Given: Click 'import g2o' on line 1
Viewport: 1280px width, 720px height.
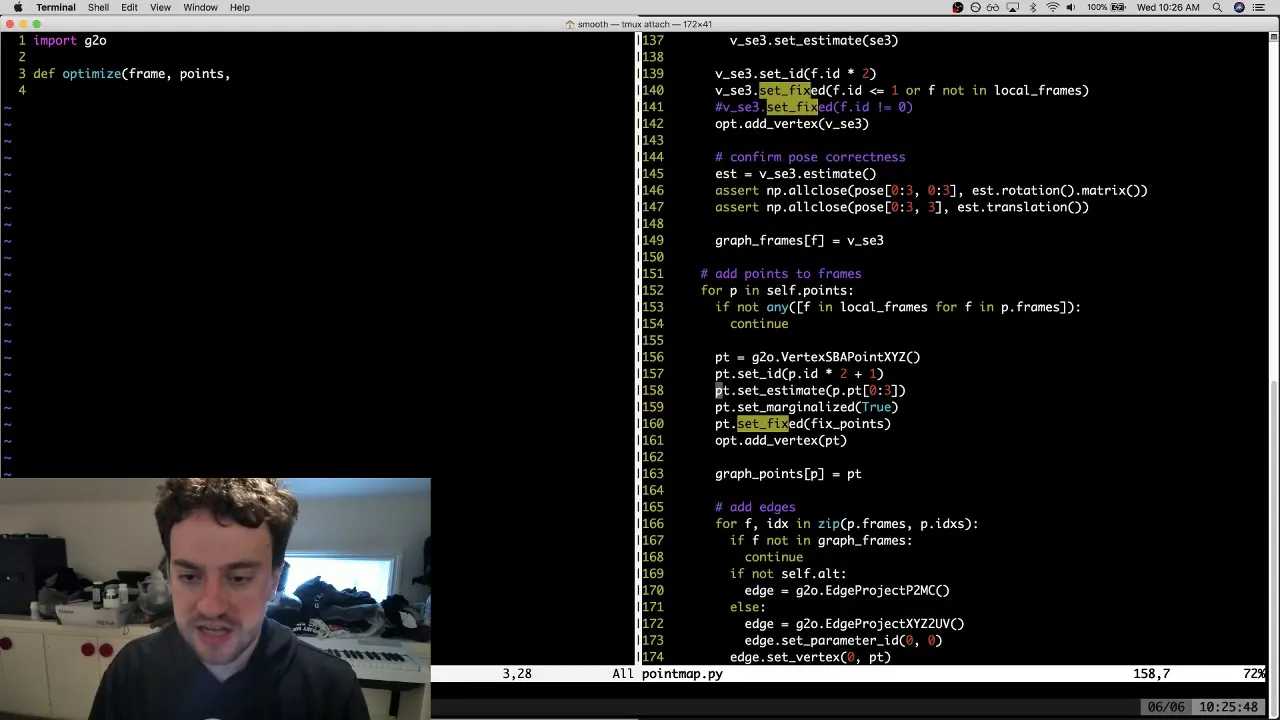Looking at the screenshot, I should pyautogui.click(x=70, y=40).
